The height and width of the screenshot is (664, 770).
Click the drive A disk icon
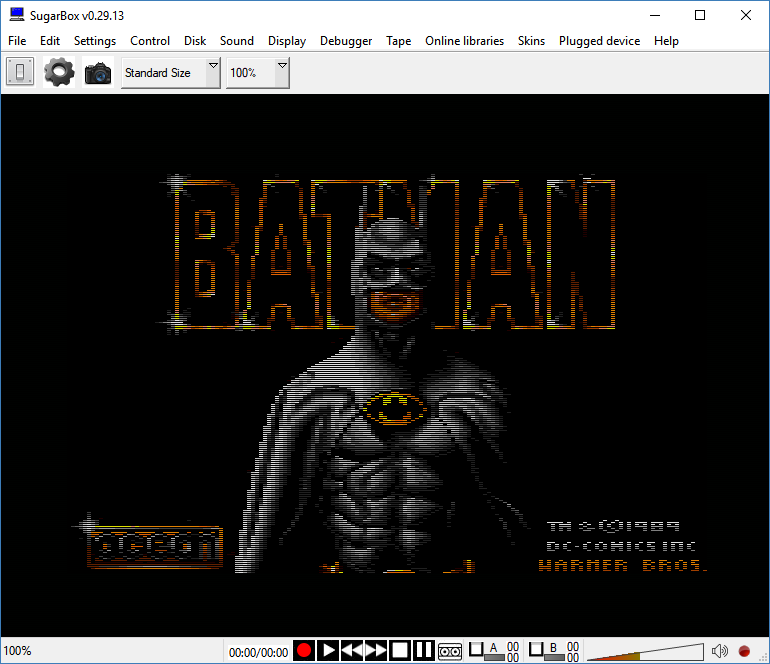(494, 651)
